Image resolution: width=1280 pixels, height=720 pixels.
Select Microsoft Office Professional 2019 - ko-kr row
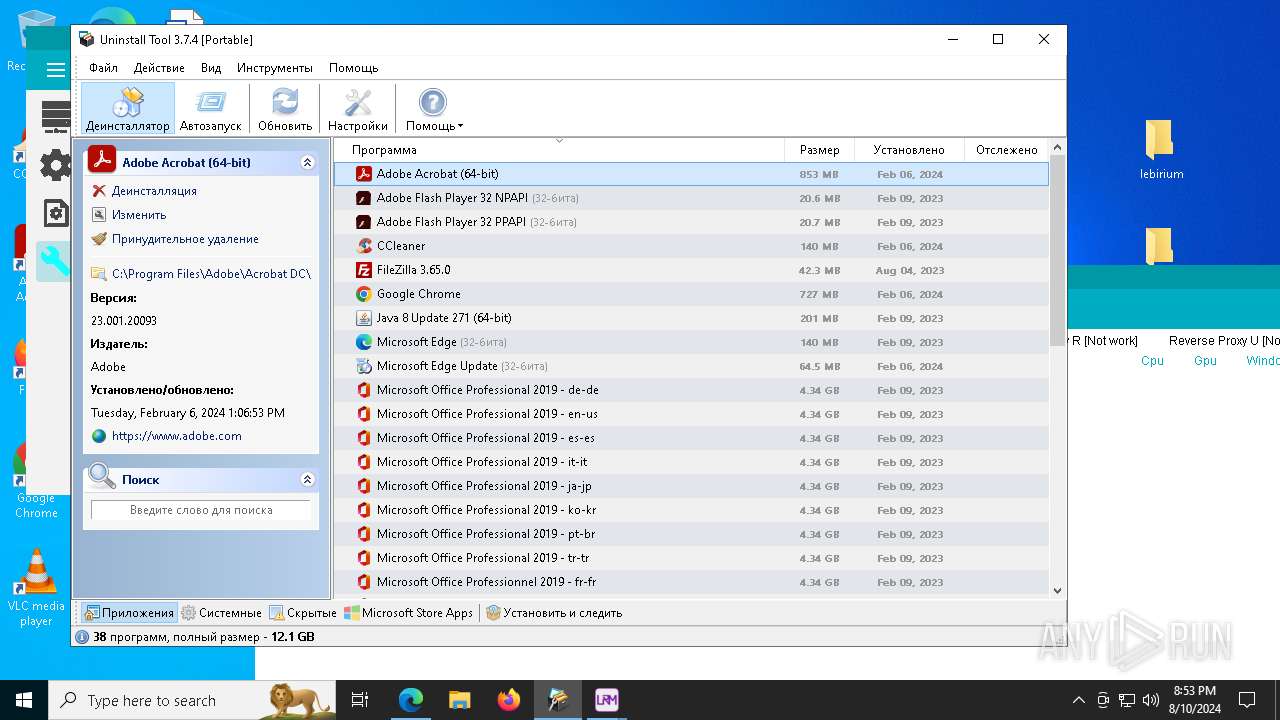691,510
